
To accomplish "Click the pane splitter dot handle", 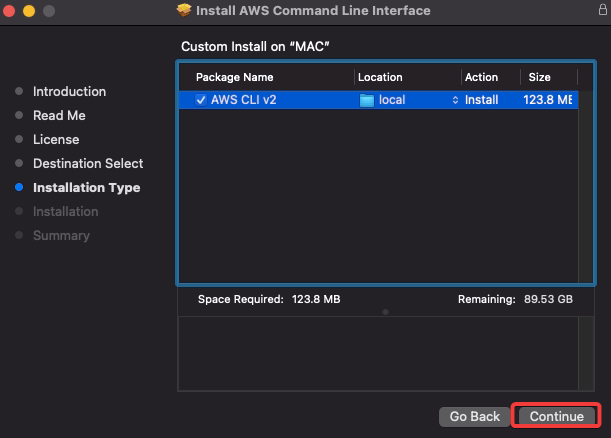I will (x=385, y=312).
